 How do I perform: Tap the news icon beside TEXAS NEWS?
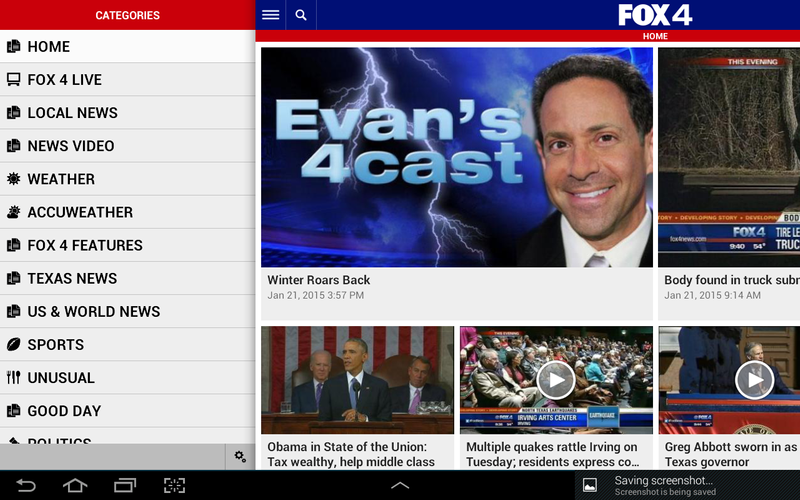point(14,278)
